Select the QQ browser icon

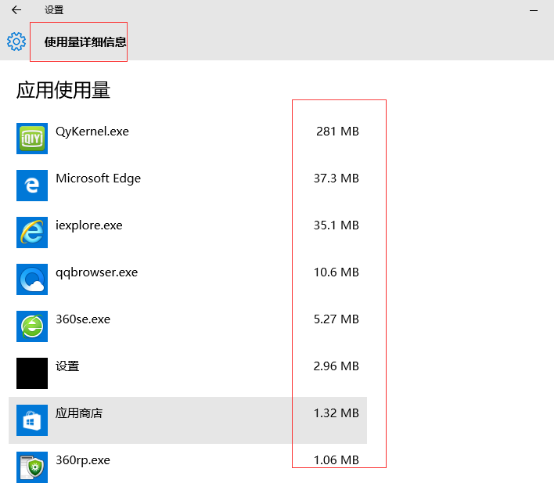[32, 279]
